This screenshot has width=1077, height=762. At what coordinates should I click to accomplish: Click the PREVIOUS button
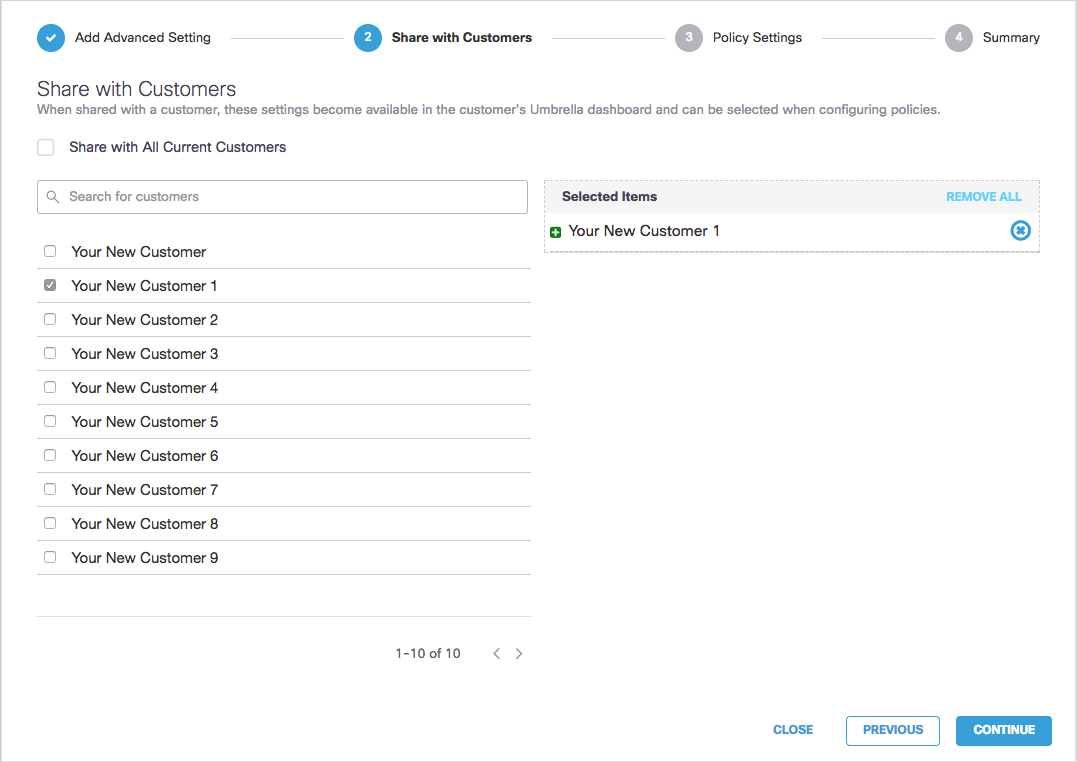[892, 730]
